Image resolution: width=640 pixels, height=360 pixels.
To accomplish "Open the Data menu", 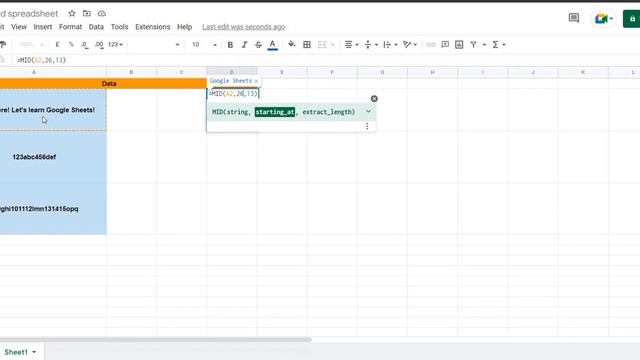I will [x=96, y=27].
